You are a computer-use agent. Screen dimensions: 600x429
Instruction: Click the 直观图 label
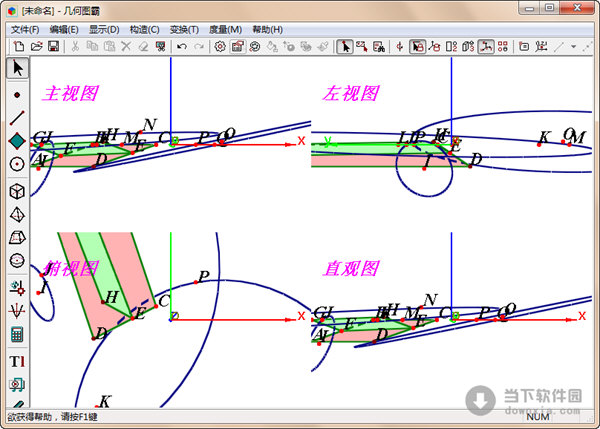click(351, 268)
